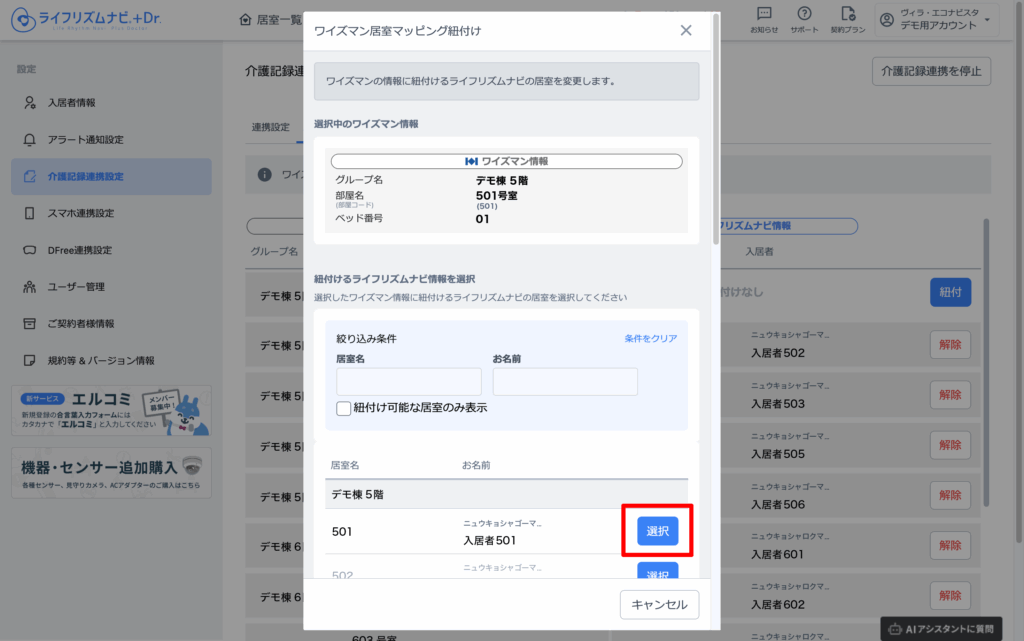Open the サポート help icon
Image resolution: width=1024 pixels, height=641 pixels.
pos(804,14)
